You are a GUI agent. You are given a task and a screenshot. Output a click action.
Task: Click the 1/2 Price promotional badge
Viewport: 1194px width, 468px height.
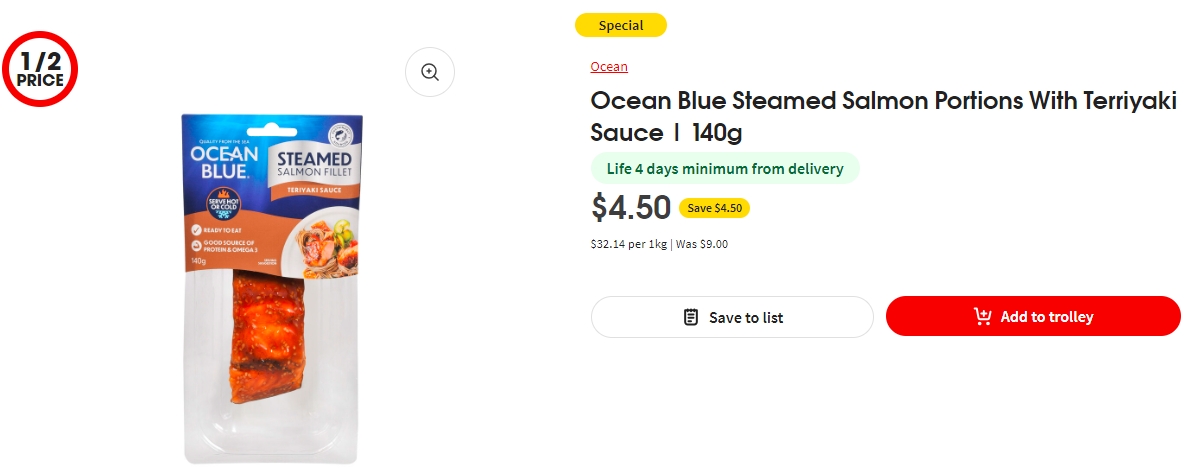pyautogui.click(x=40, y=68)
